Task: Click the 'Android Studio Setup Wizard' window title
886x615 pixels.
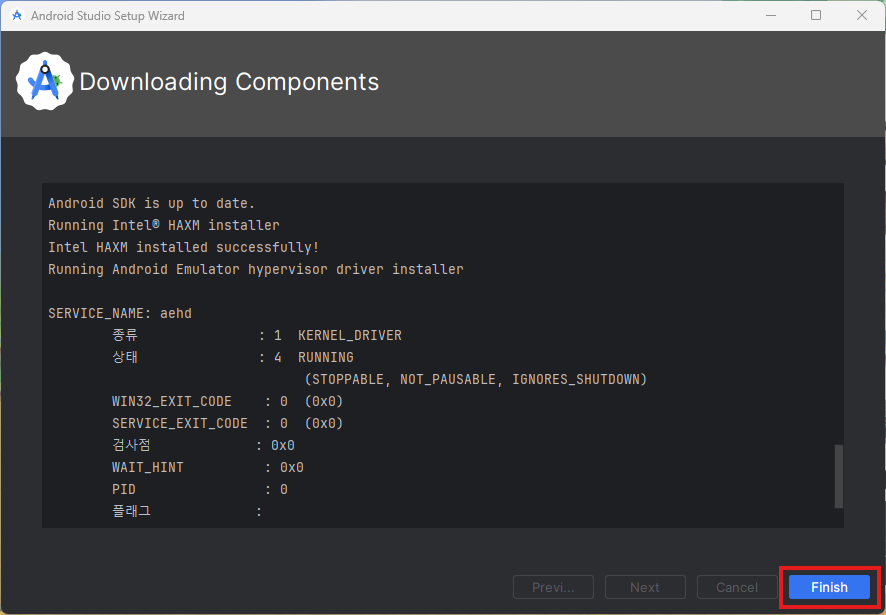Action: pyautogui.click(x=107, y=16)
